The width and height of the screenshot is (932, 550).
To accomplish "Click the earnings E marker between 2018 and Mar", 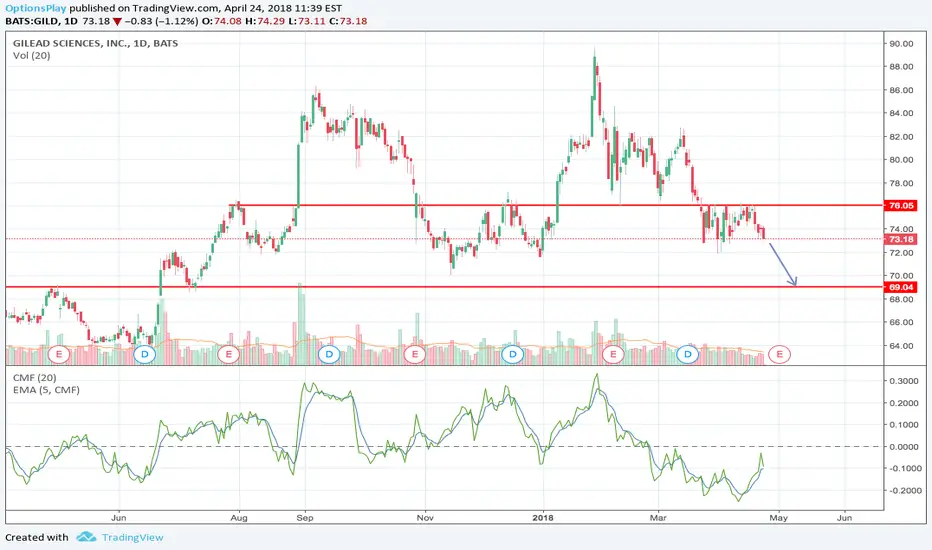I will (x=613, y=354).
